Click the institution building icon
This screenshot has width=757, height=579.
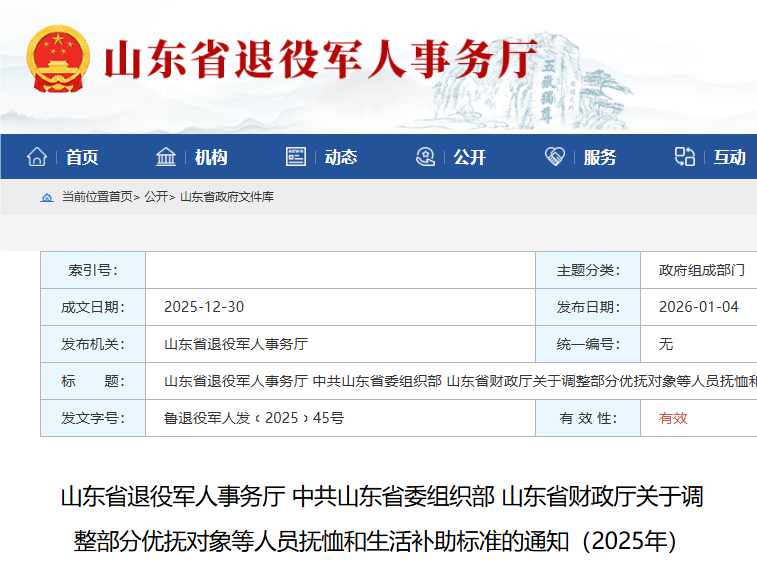(x=166, y=157)
